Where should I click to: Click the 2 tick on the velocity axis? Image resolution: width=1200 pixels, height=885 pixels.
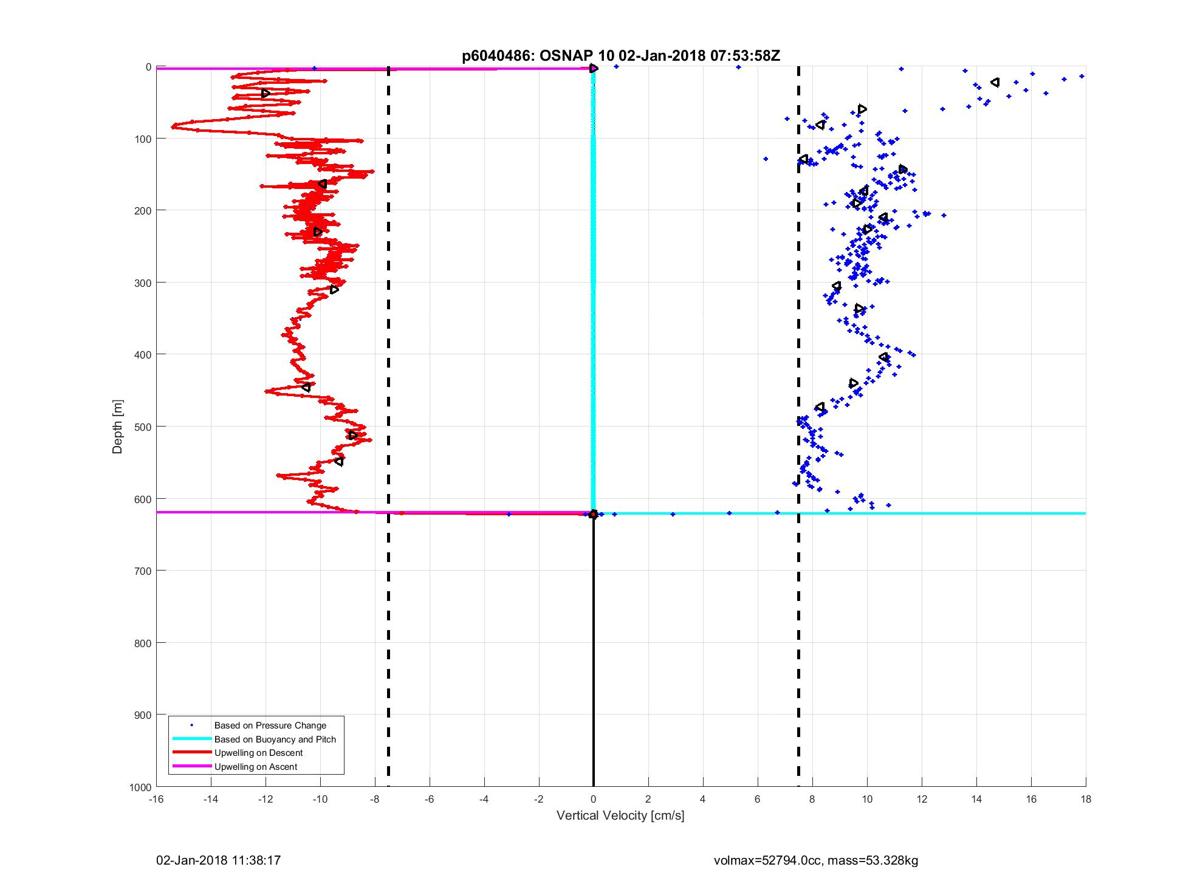point(648,799)
